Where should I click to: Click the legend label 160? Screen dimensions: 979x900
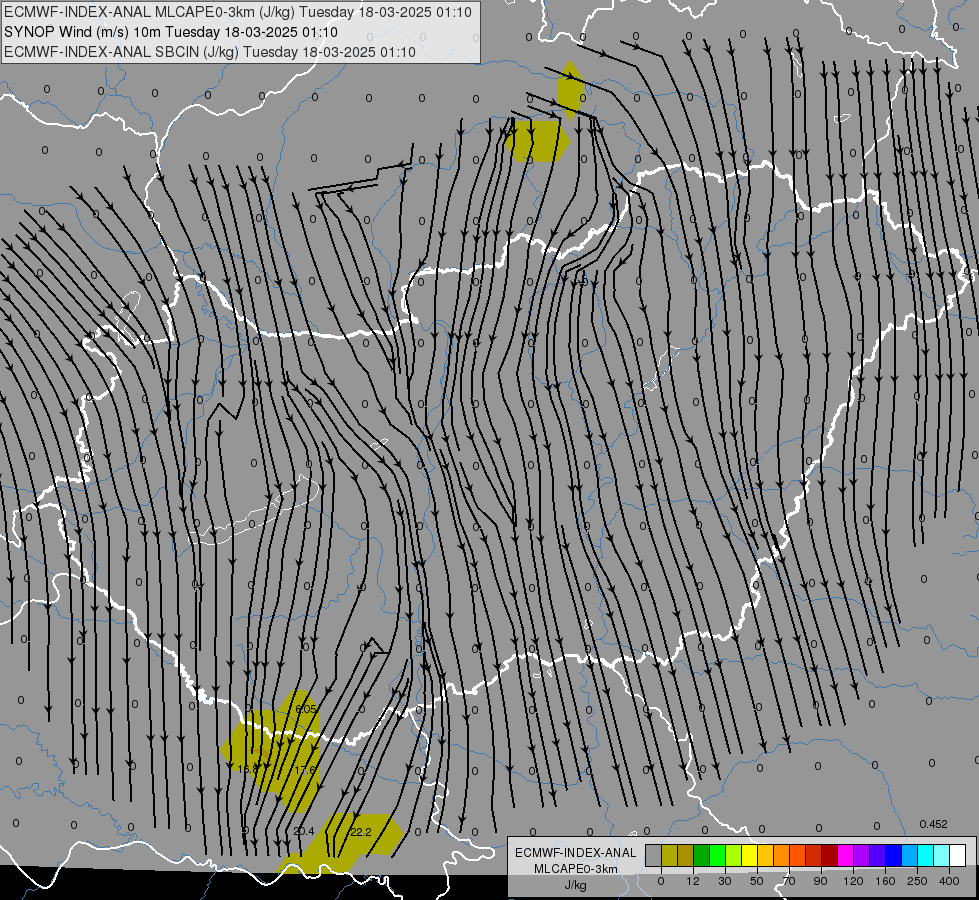(x=885, y=881)
